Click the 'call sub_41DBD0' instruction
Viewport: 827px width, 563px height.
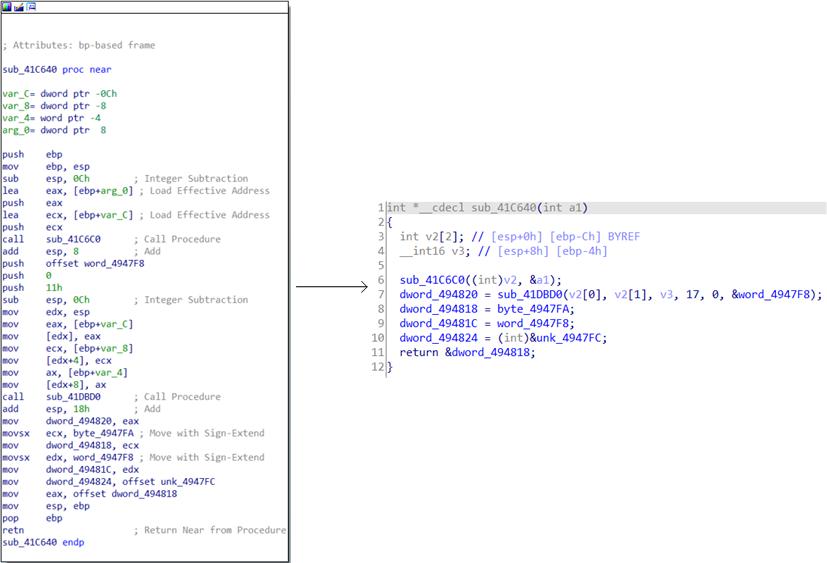coord(51,397)
